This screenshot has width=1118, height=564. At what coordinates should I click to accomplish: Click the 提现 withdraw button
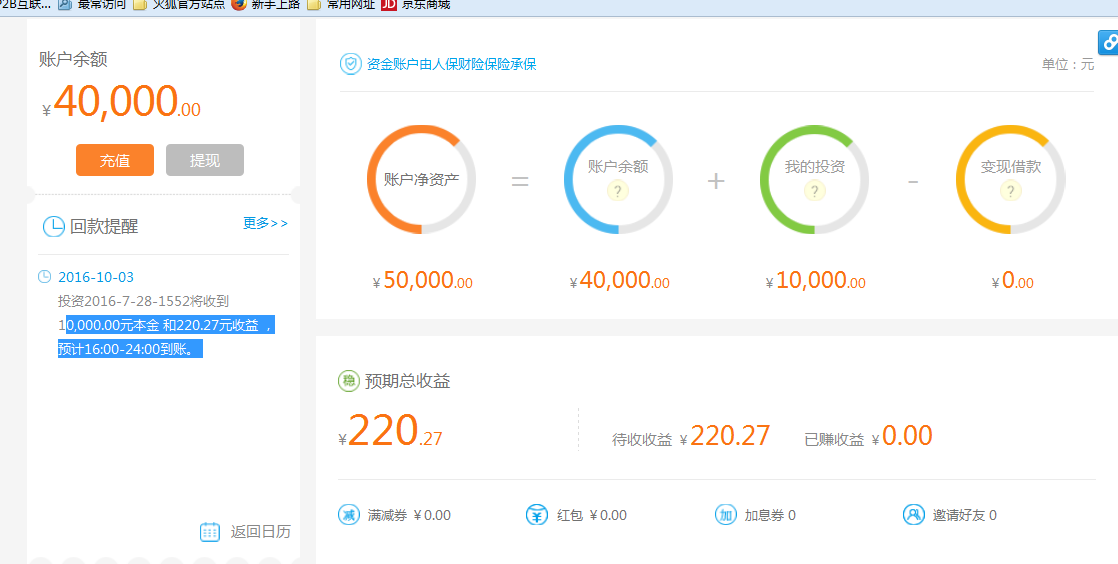click(205, 160)
